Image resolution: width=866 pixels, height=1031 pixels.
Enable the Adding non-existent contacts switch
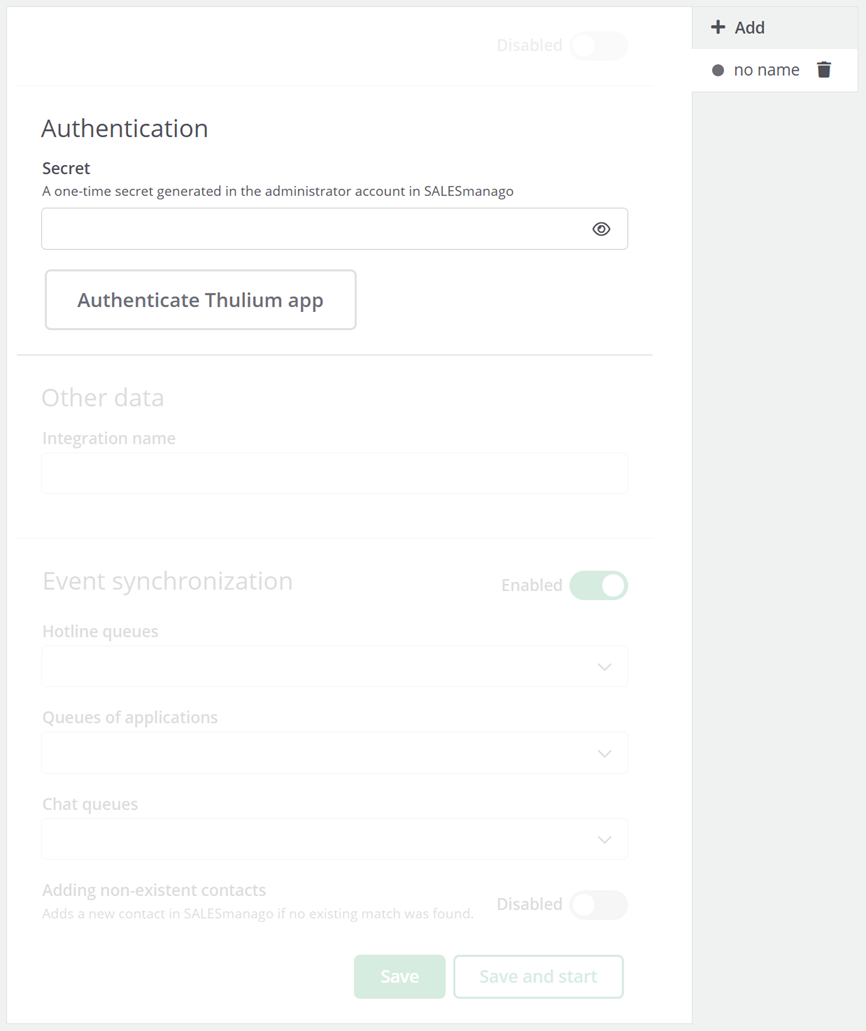tap(598, 905)
